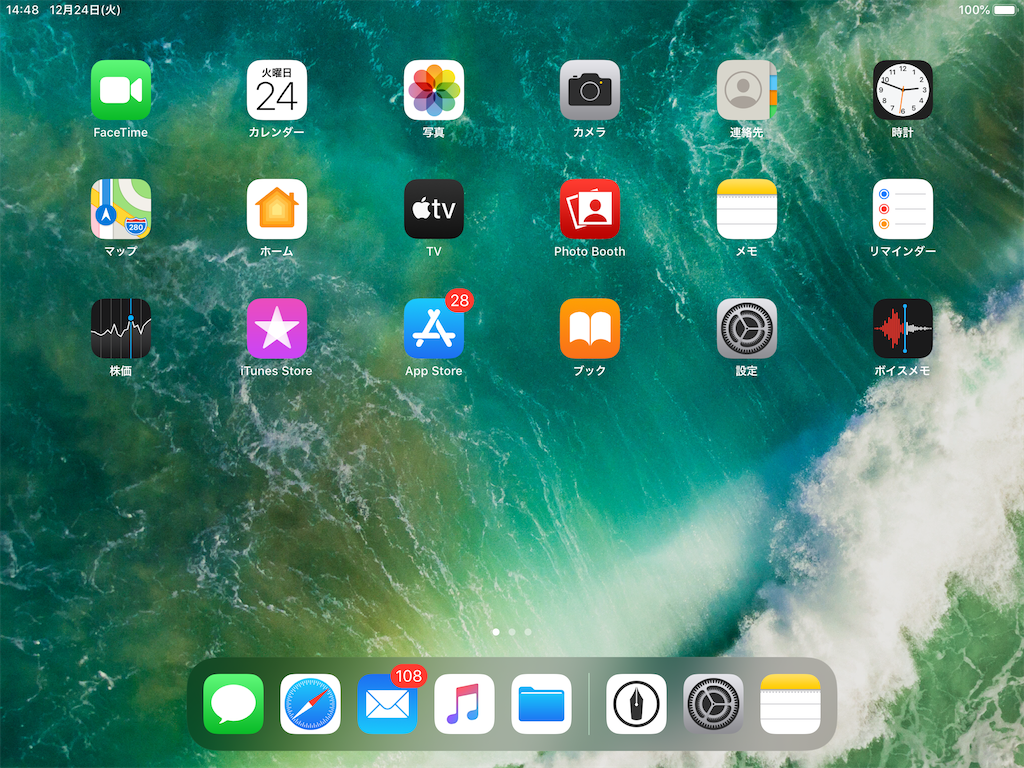Open the Camera app (カメラ)

coord(590,90)
